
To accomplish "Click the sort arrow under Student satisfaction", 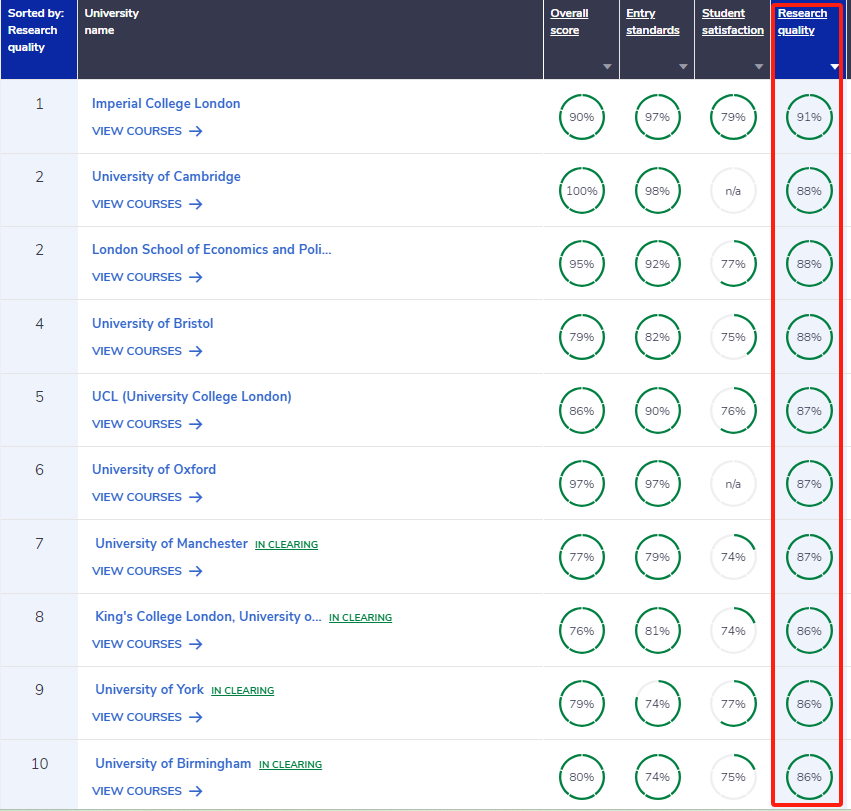I will tap(759, 67).
